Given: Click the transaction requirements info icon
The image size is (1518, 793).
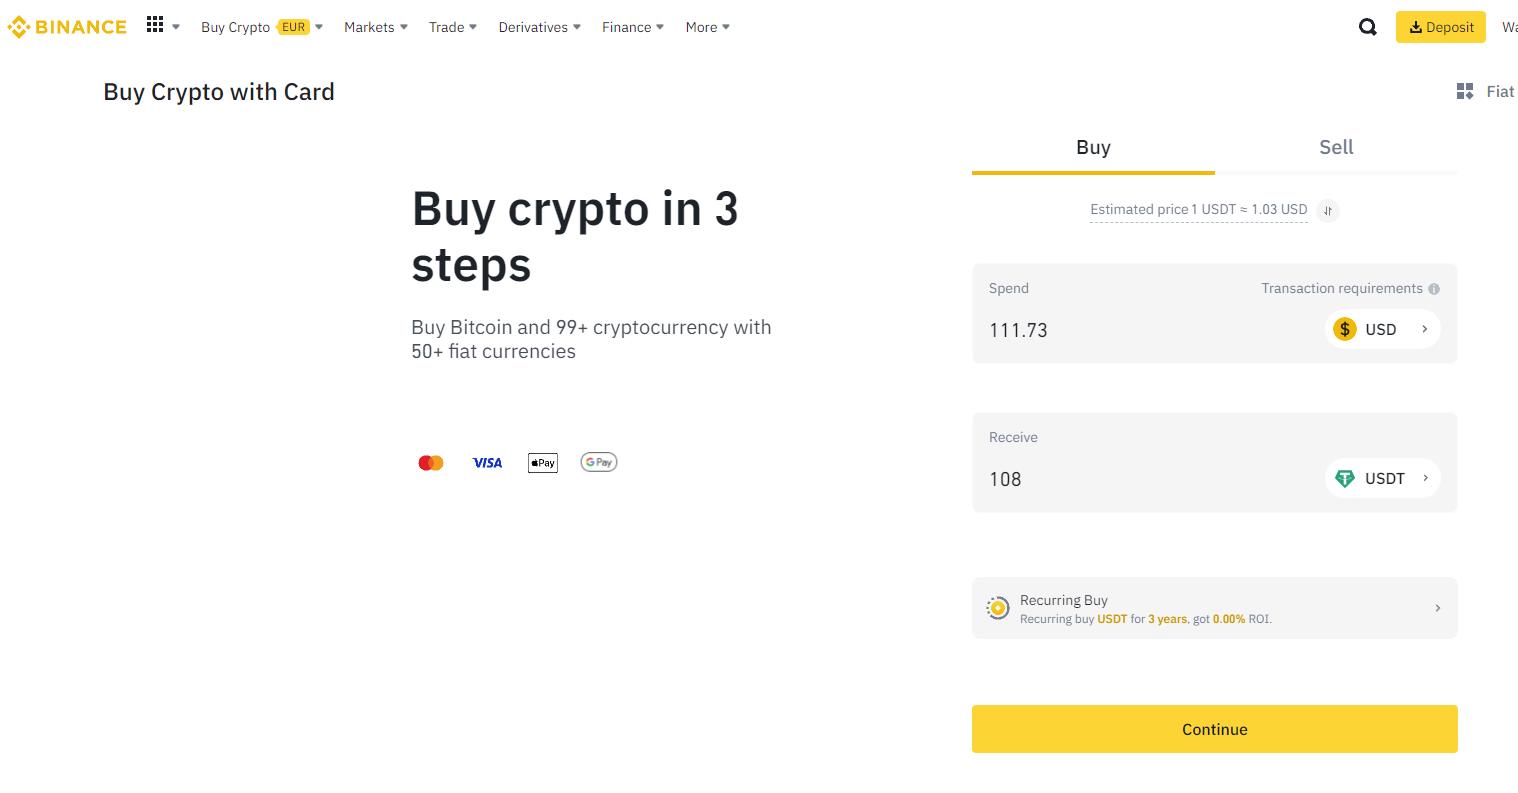Looking at the screenshot, I should 1434,289.
